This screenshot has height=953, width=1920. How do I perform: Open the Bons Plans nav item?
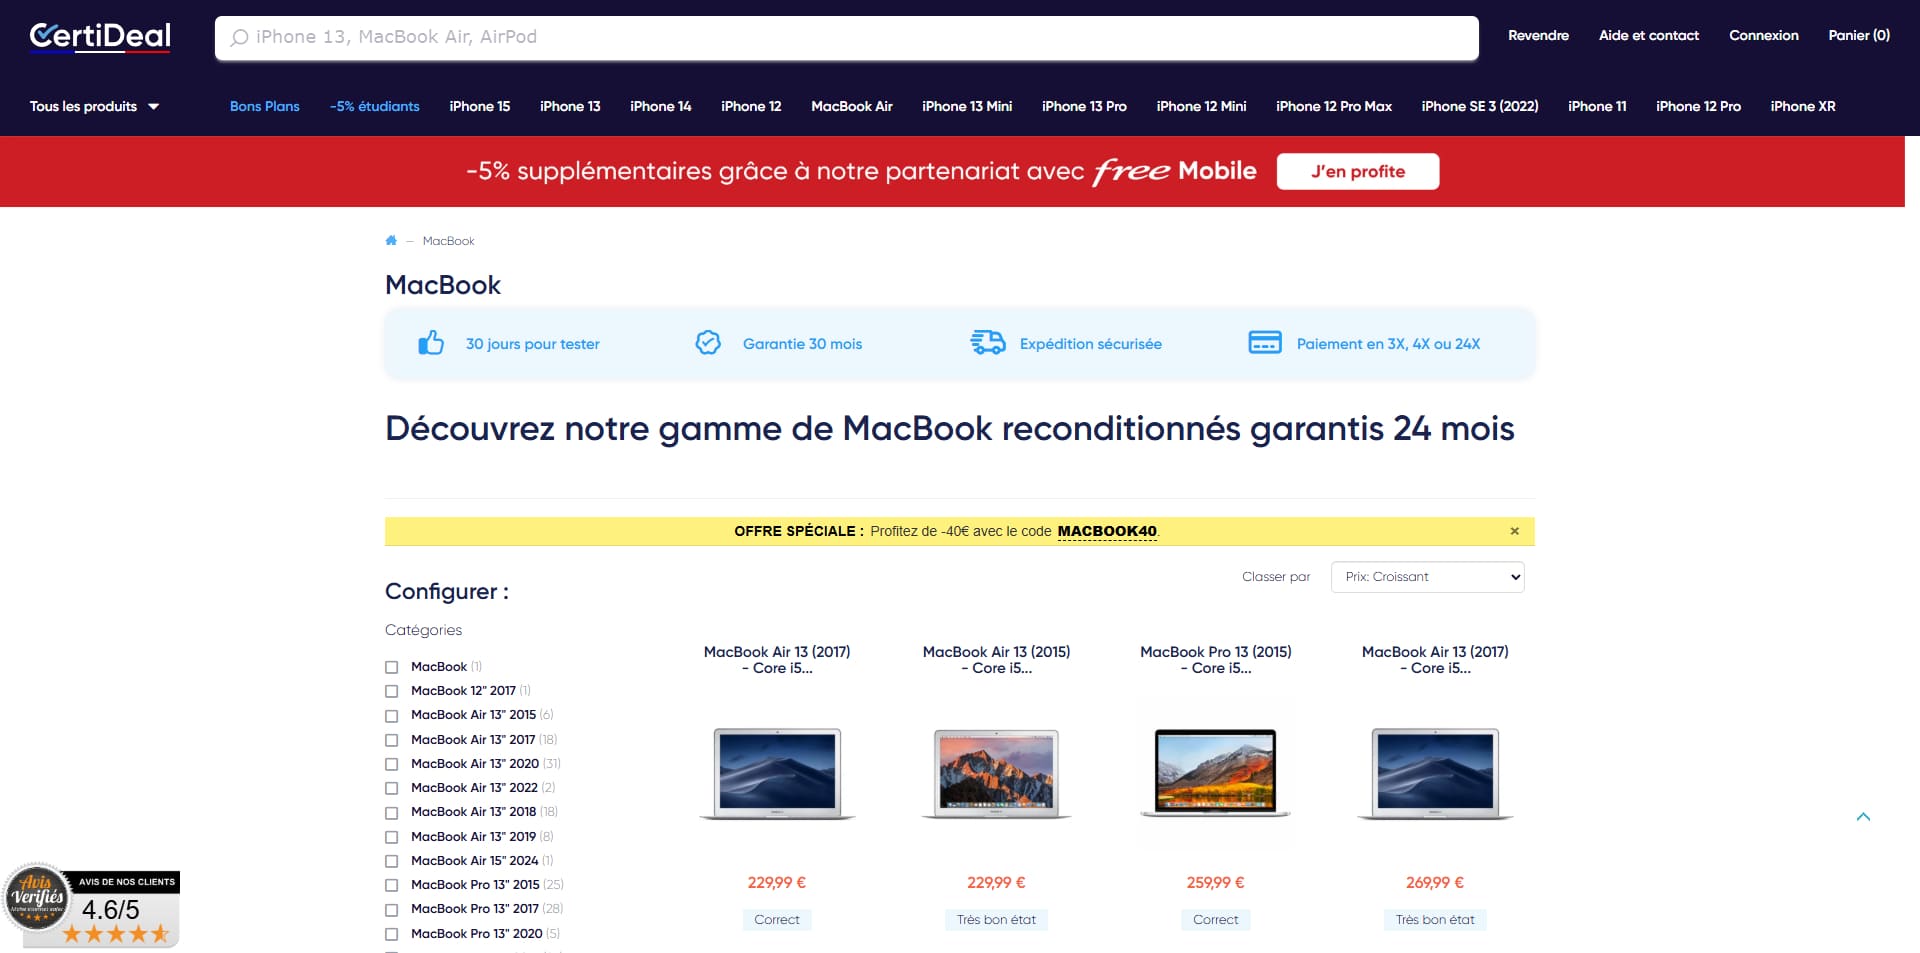(x=265, y=106)
